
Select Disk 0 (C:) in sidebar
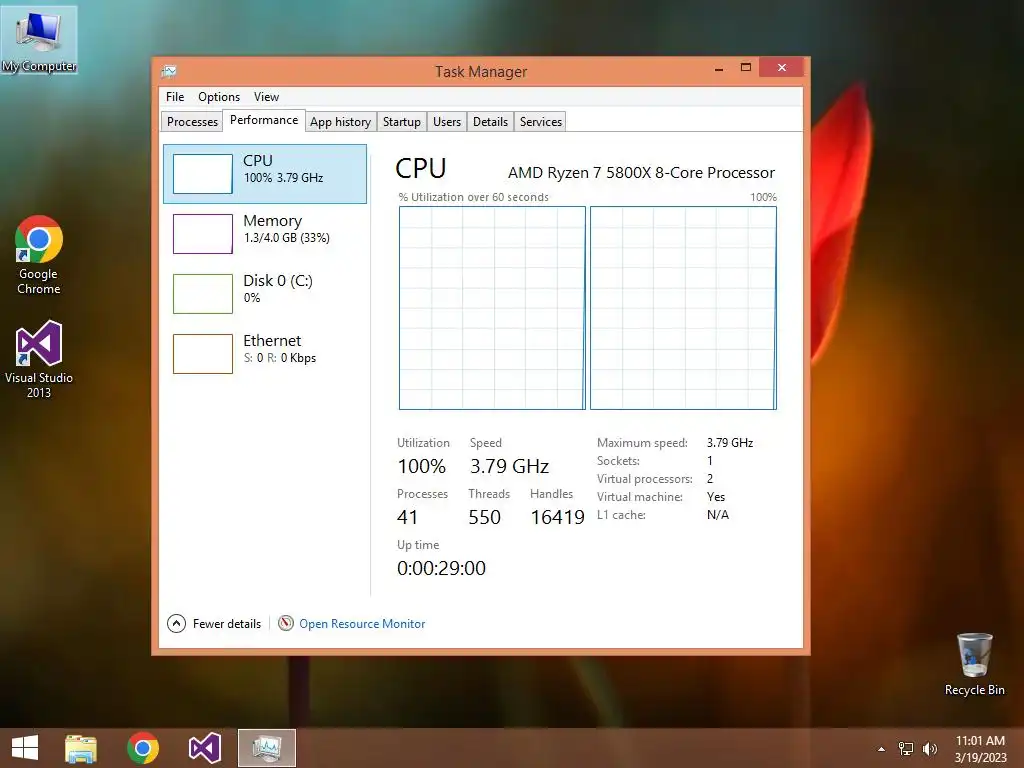265,294
